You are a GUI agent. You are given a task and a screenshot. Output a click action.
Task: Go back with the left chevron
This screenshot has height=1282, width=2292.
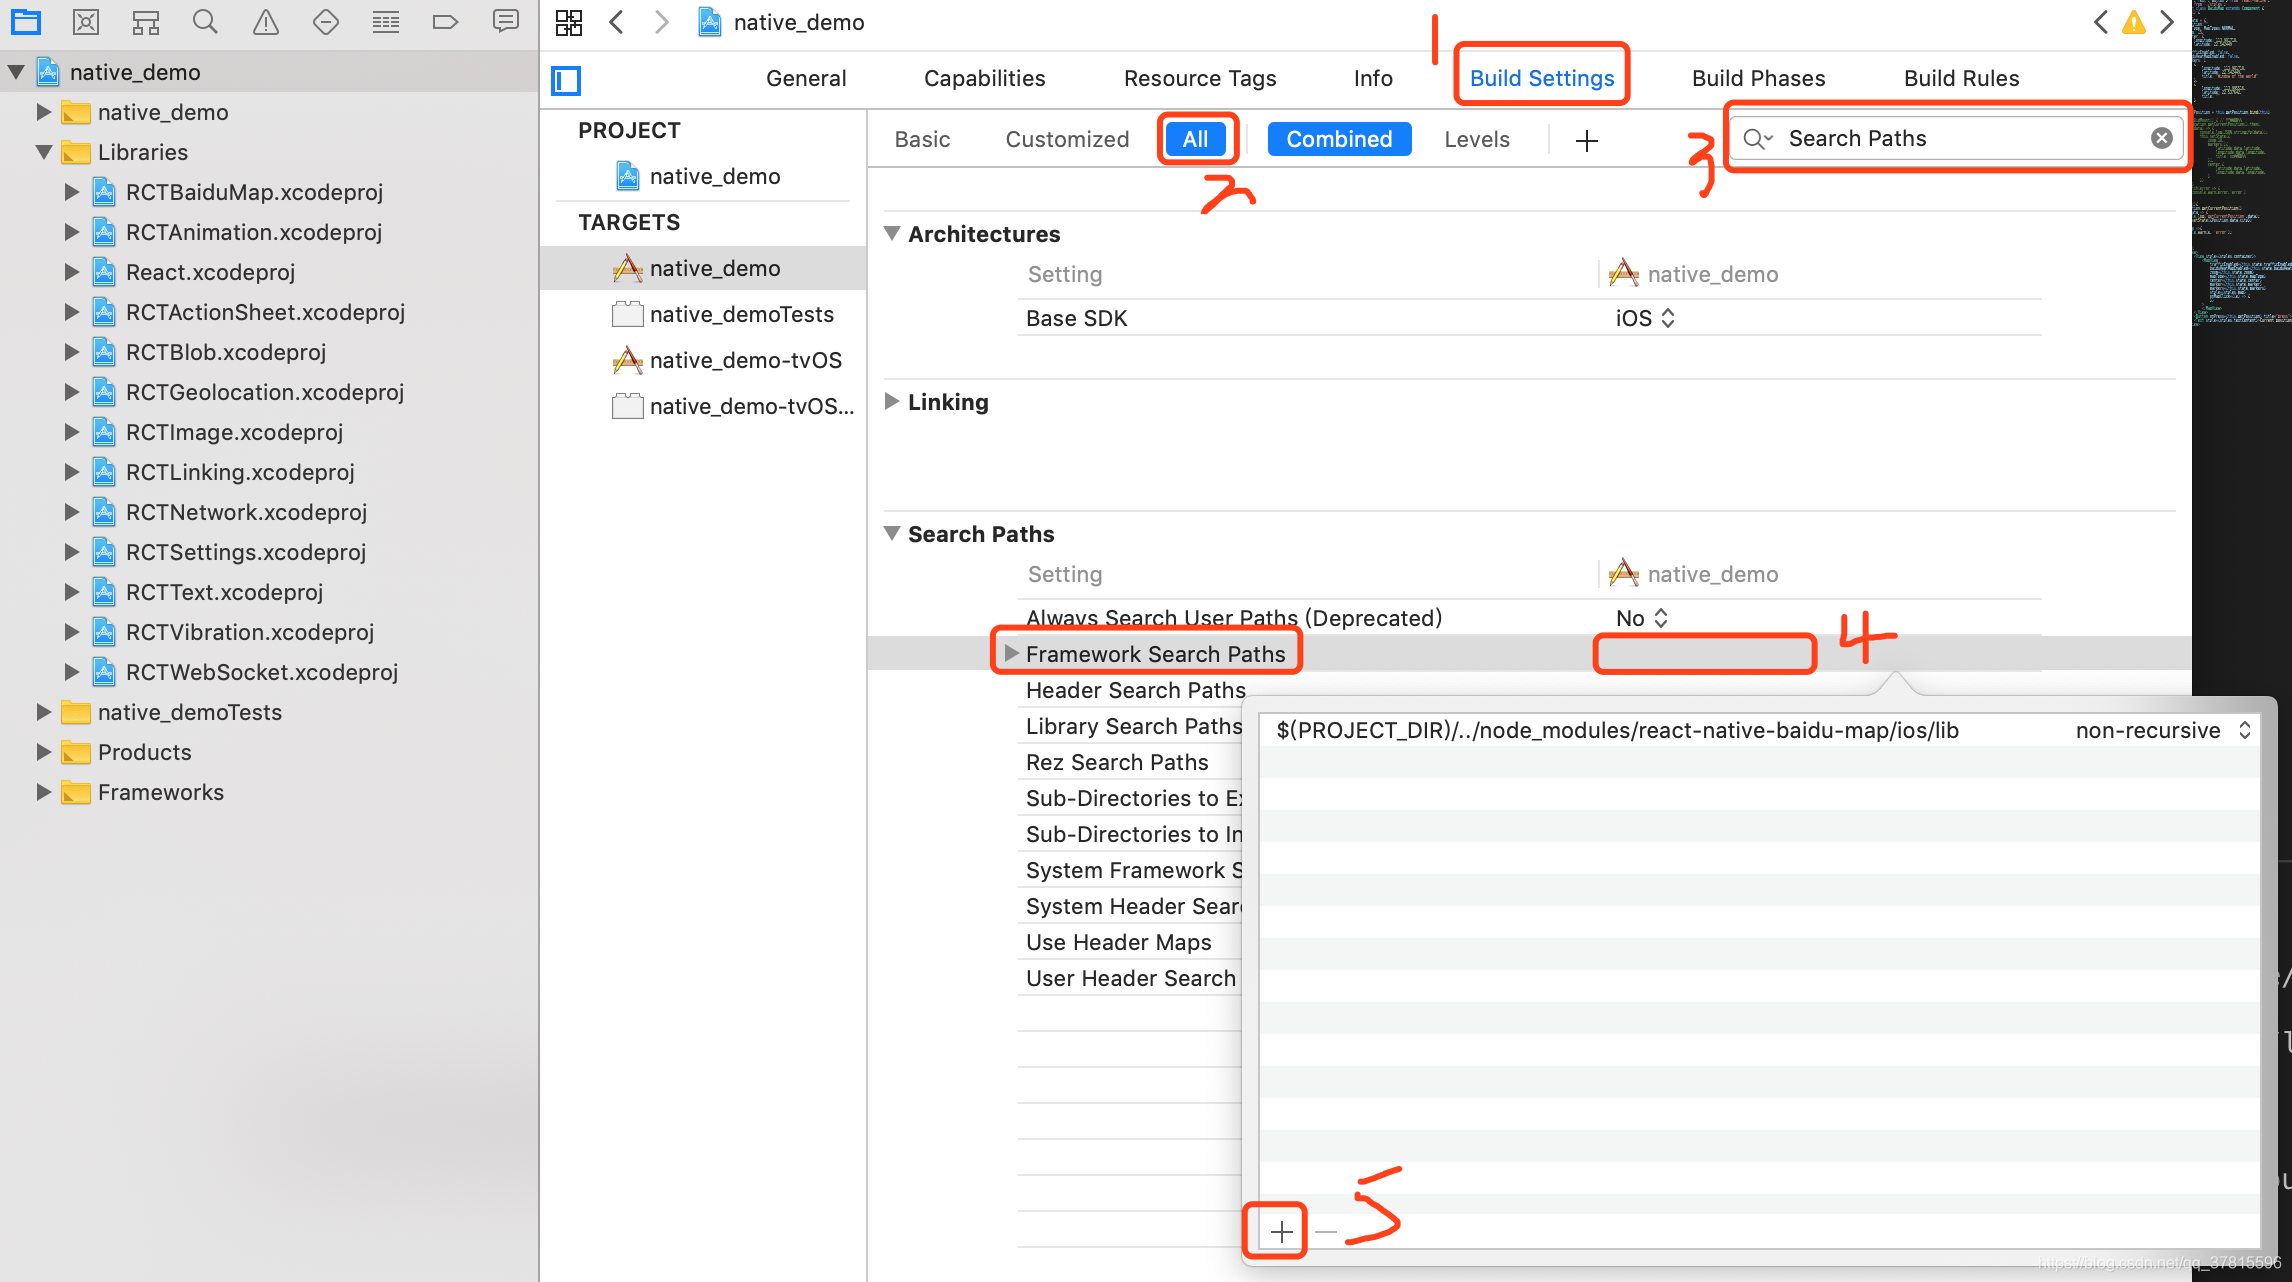pyautogui.click(x=617, y=22)
